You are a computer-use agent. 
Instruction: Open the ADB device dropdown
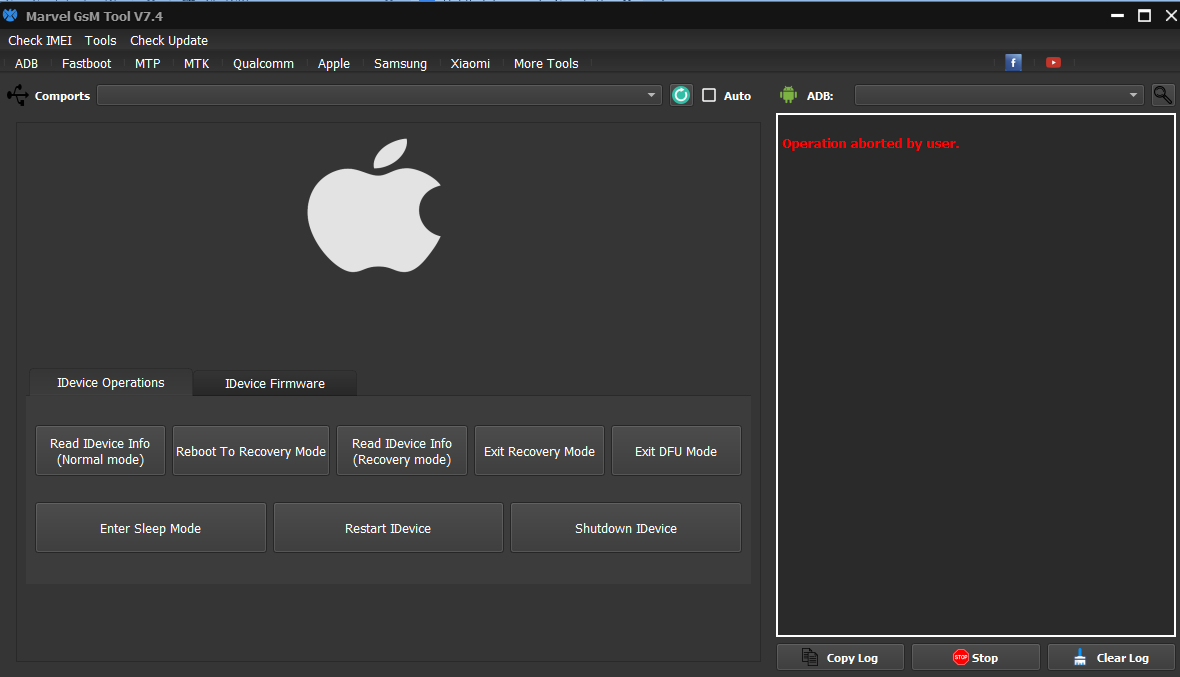coord(1133,95)
